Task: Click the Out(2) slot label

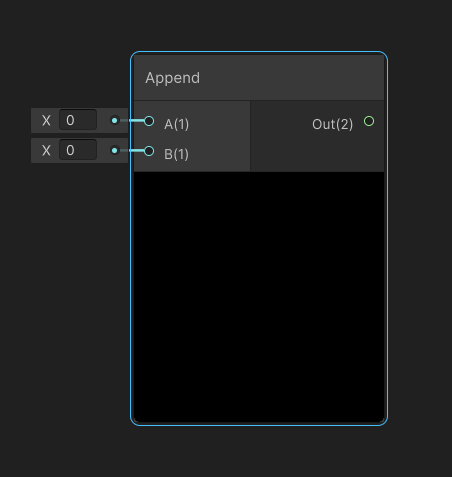Action: pyautogui.click(x=332, y=124)
